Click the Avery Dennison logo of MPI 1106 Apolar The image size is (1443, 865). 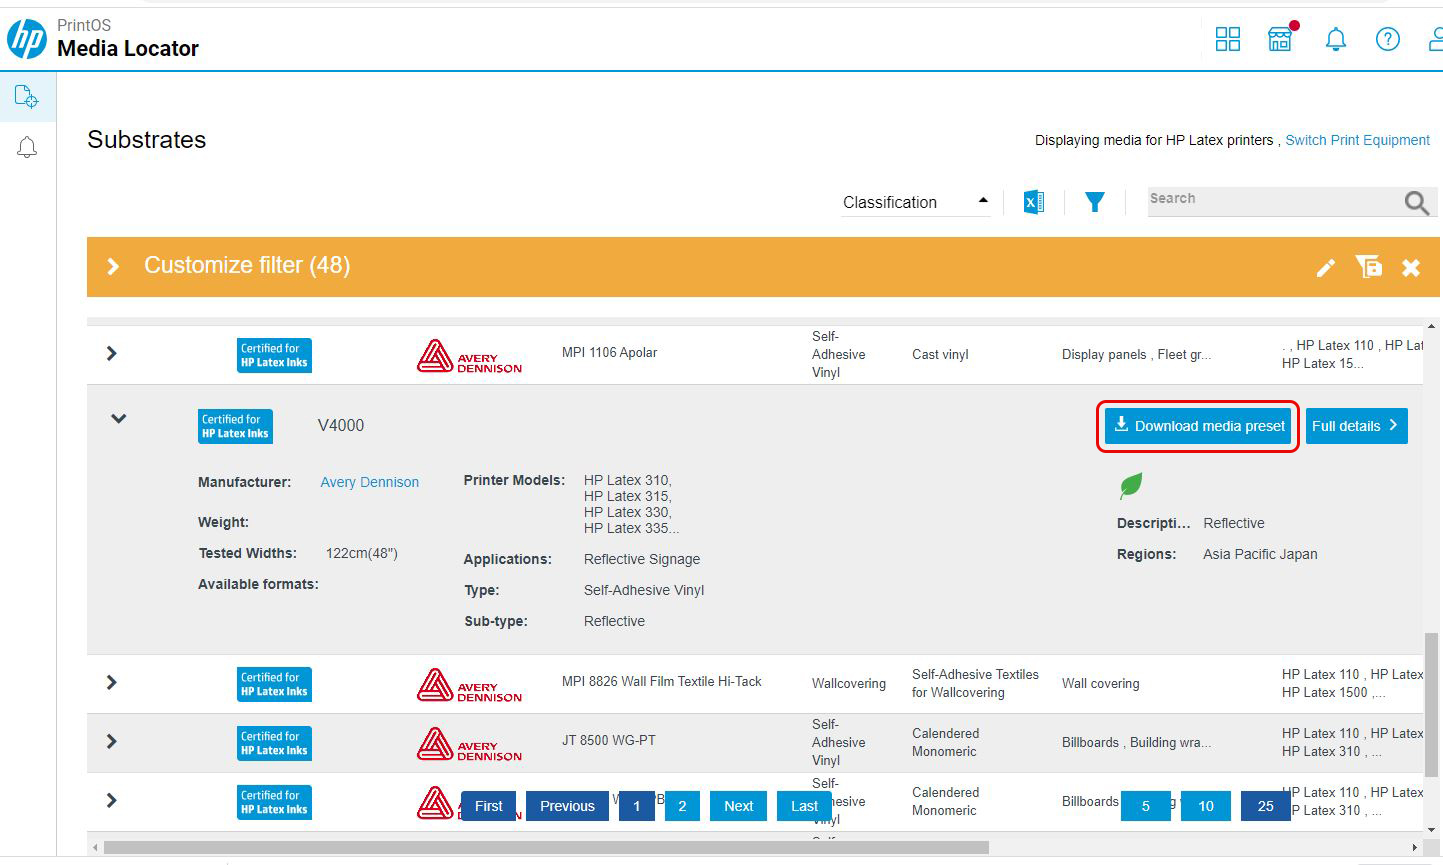click(x=469, y=356)
